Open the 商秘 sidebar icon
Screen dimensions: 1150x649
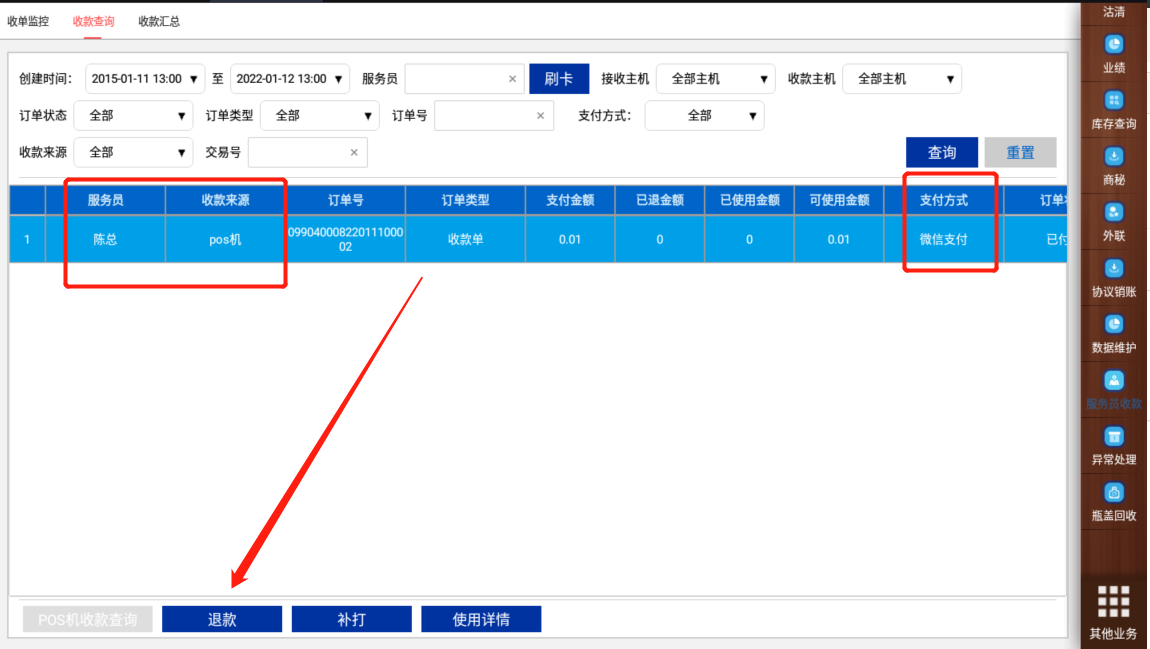(x=1113, y=156)
